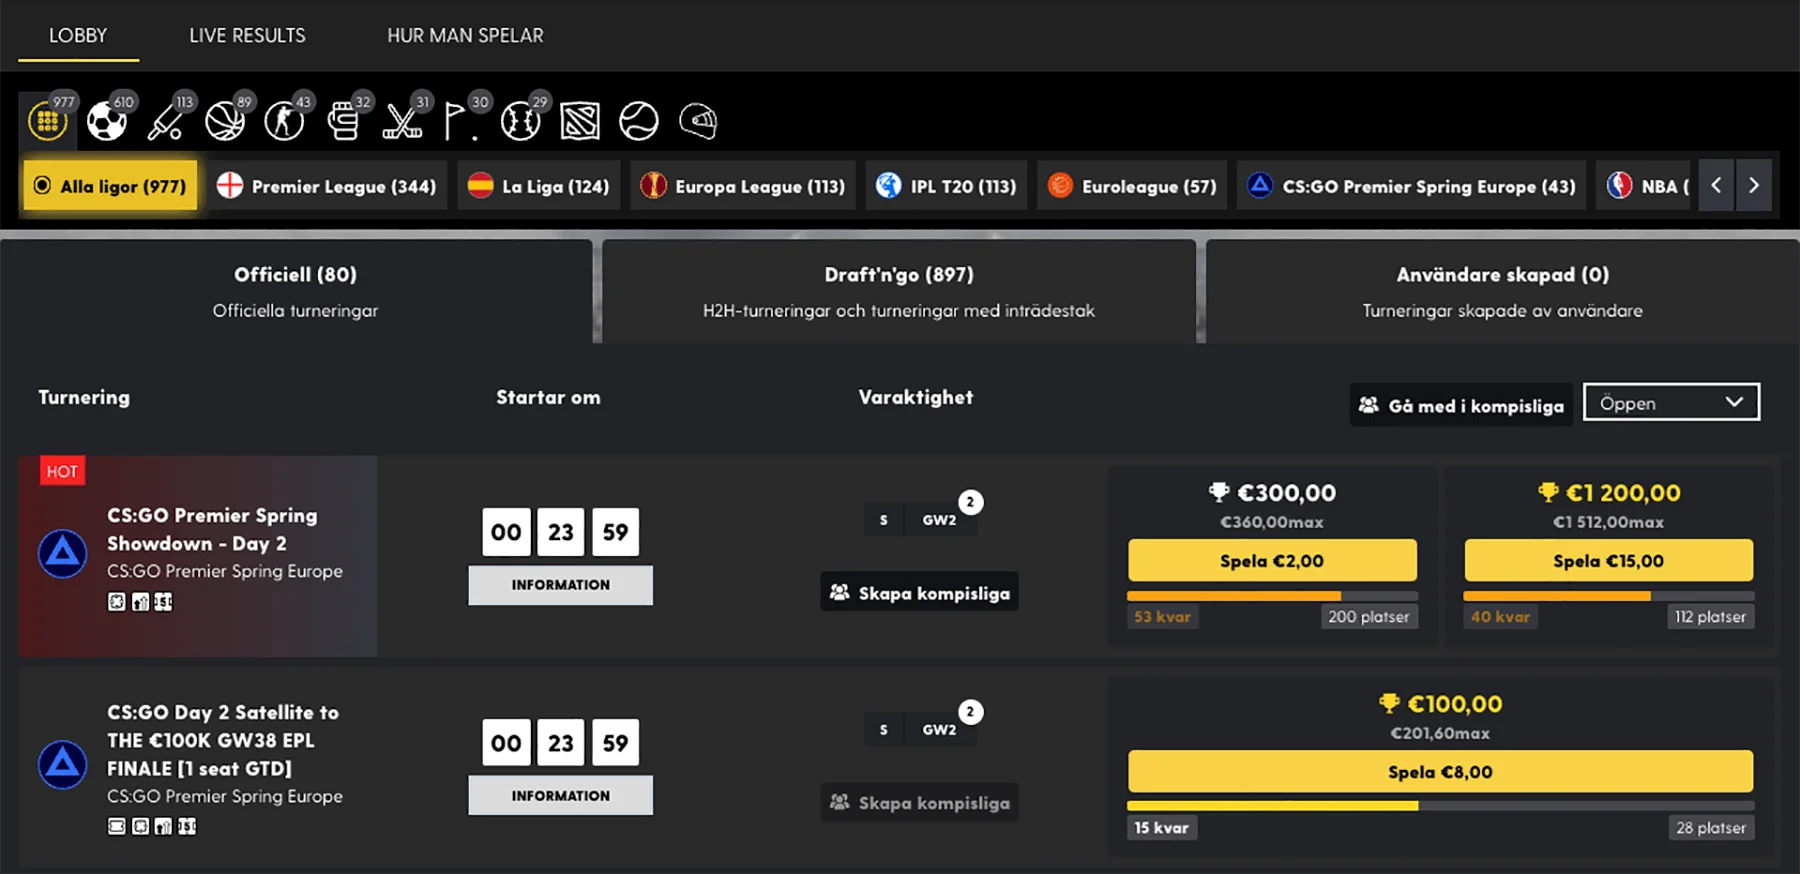Viewport: 1800px width, 874px height.
Task: Select the Dota 2 sport icon
Action: point(580,121)
